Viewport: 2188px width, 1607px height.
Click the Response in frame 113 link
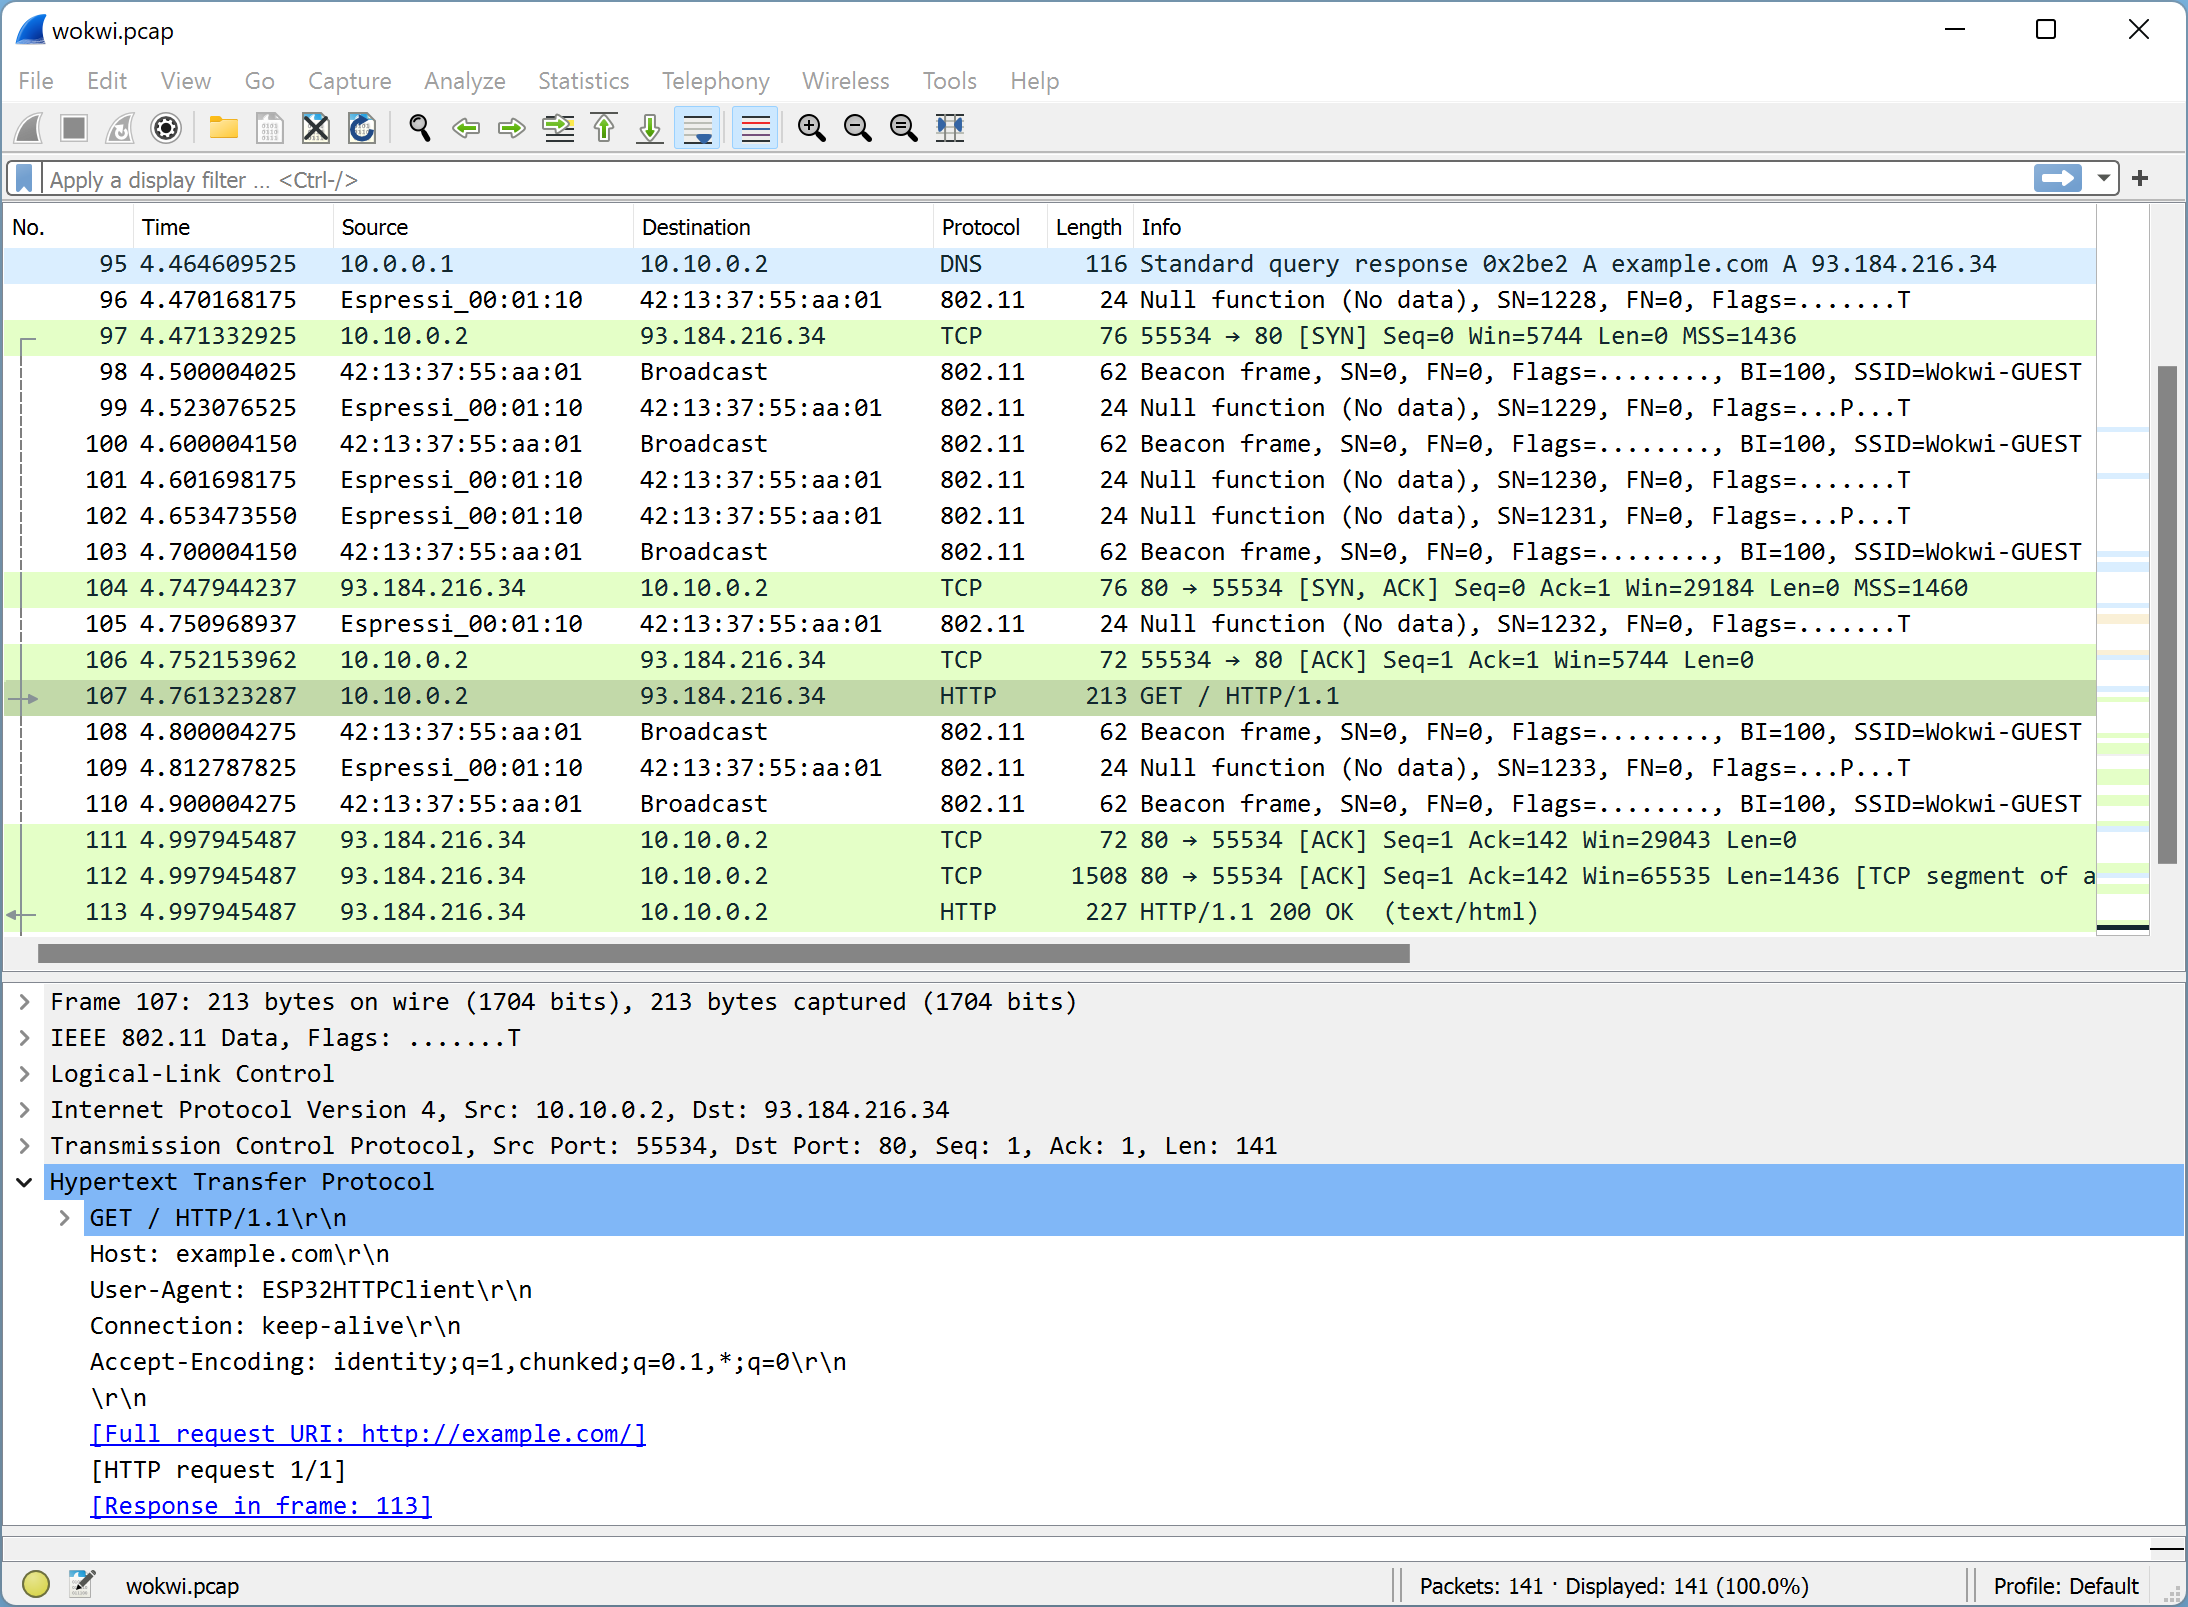coord(263,1503)
